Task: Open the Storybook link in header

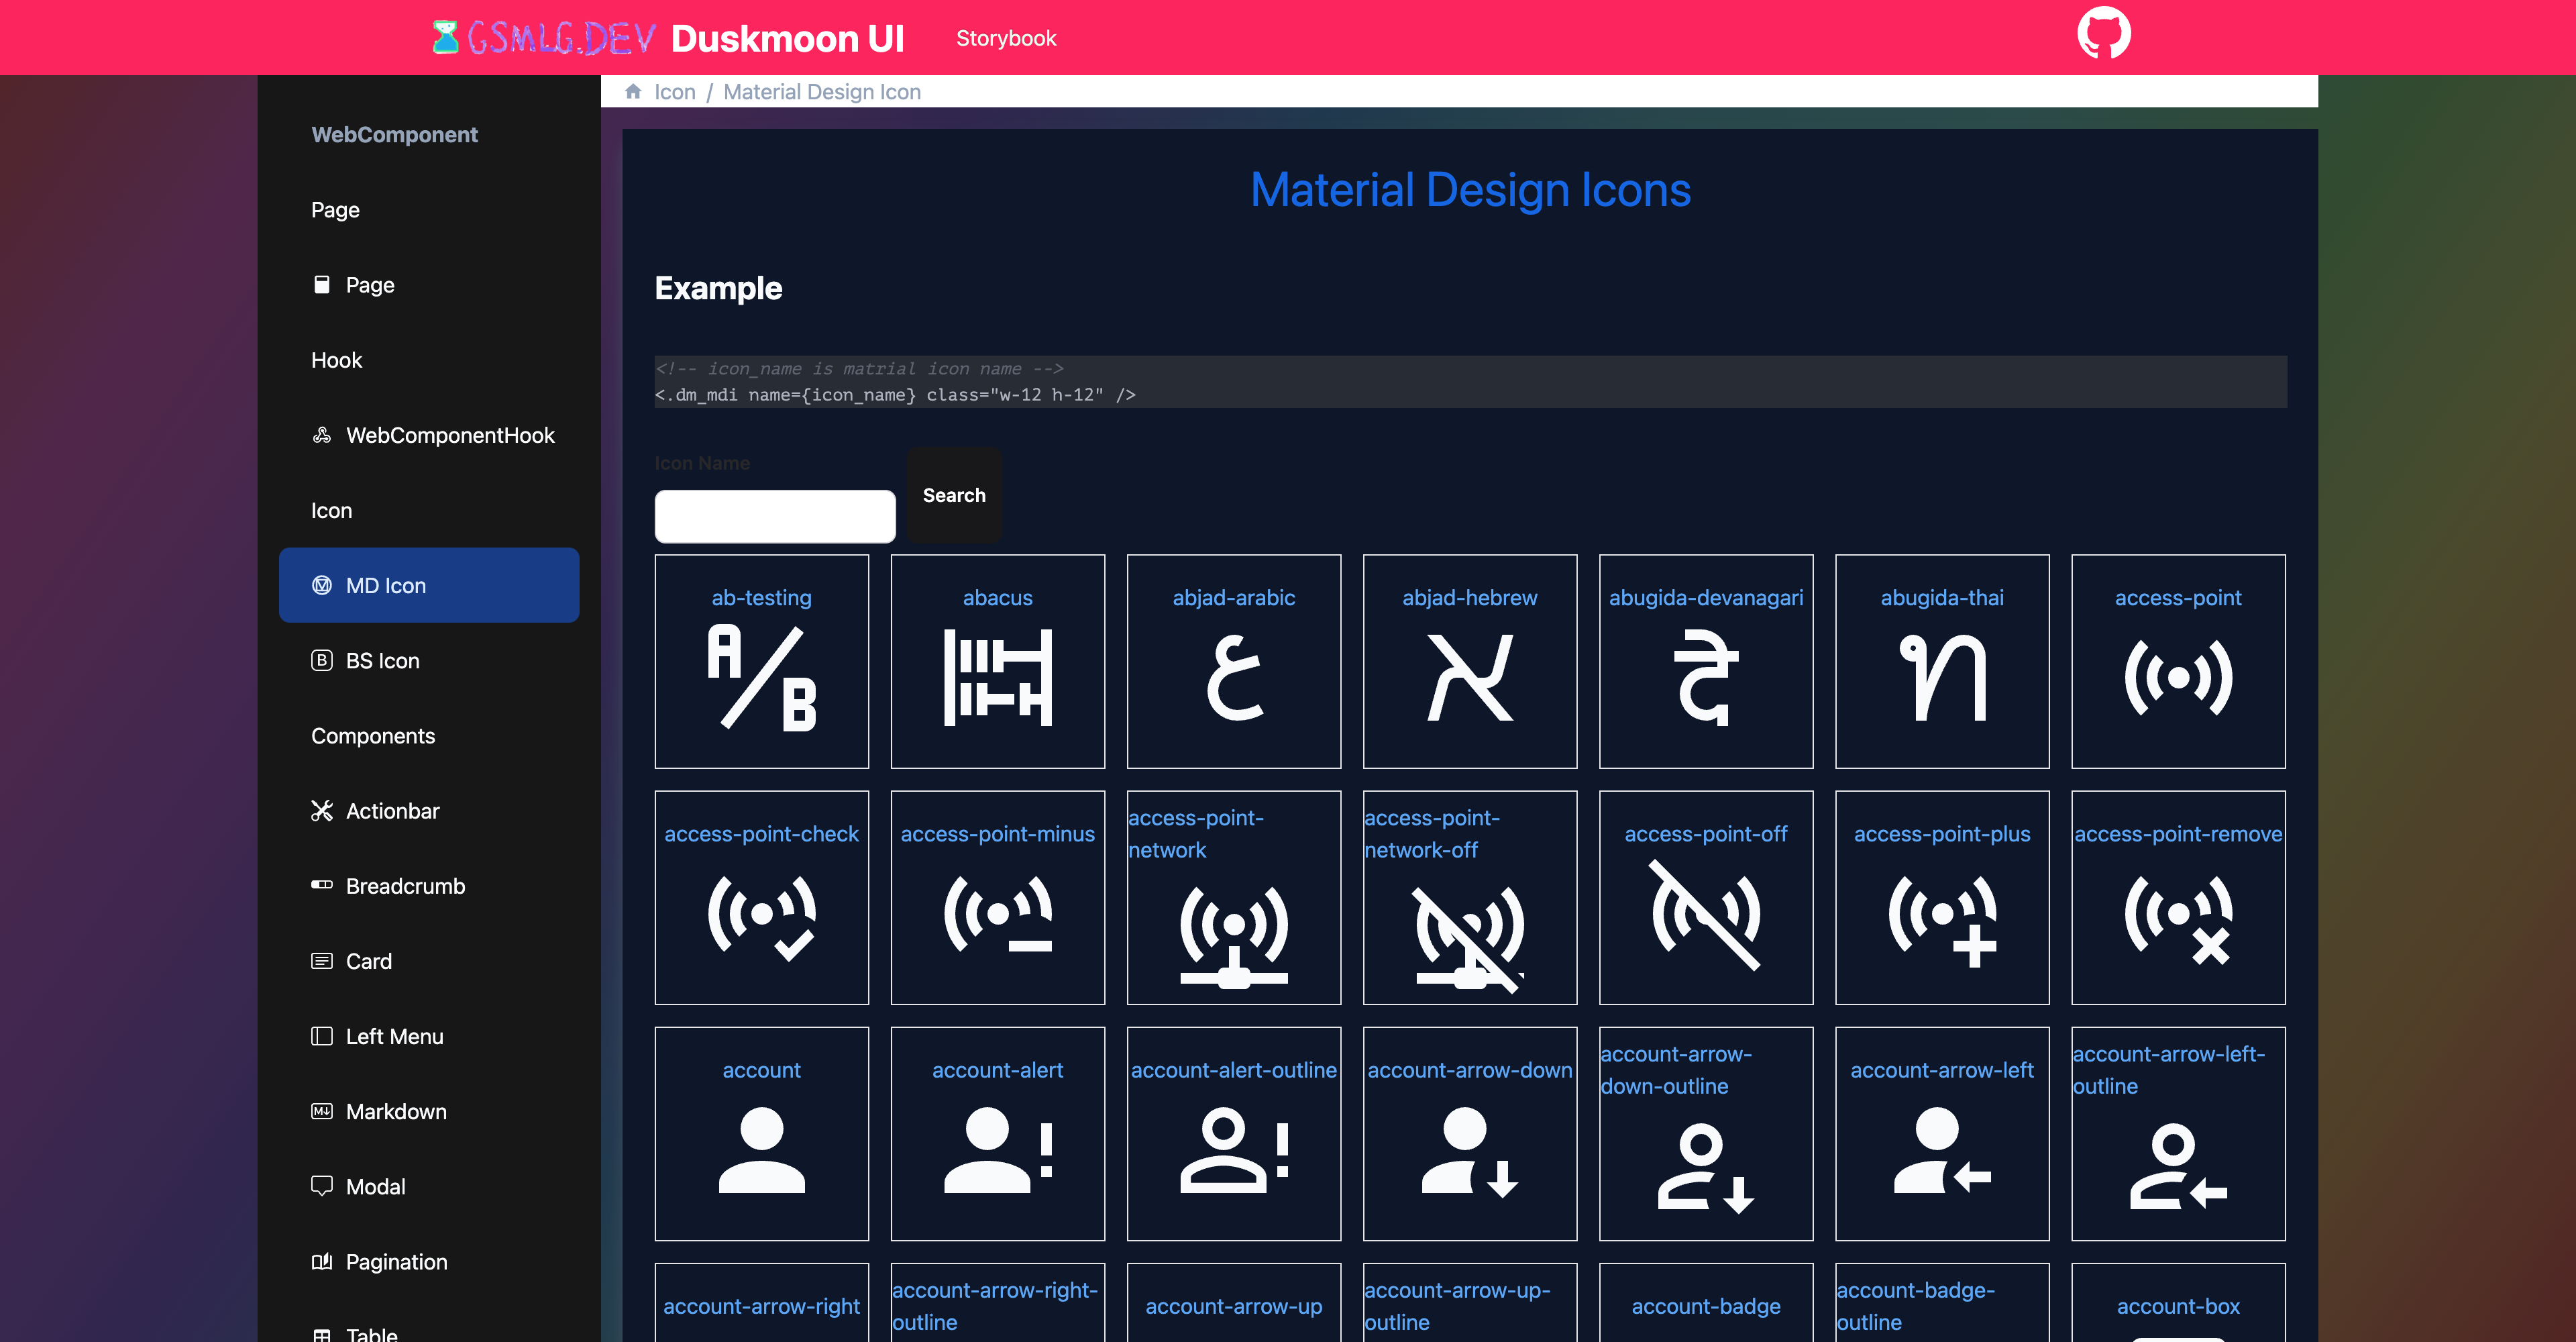Action: pyautogui.click(x=1006, y=38)
